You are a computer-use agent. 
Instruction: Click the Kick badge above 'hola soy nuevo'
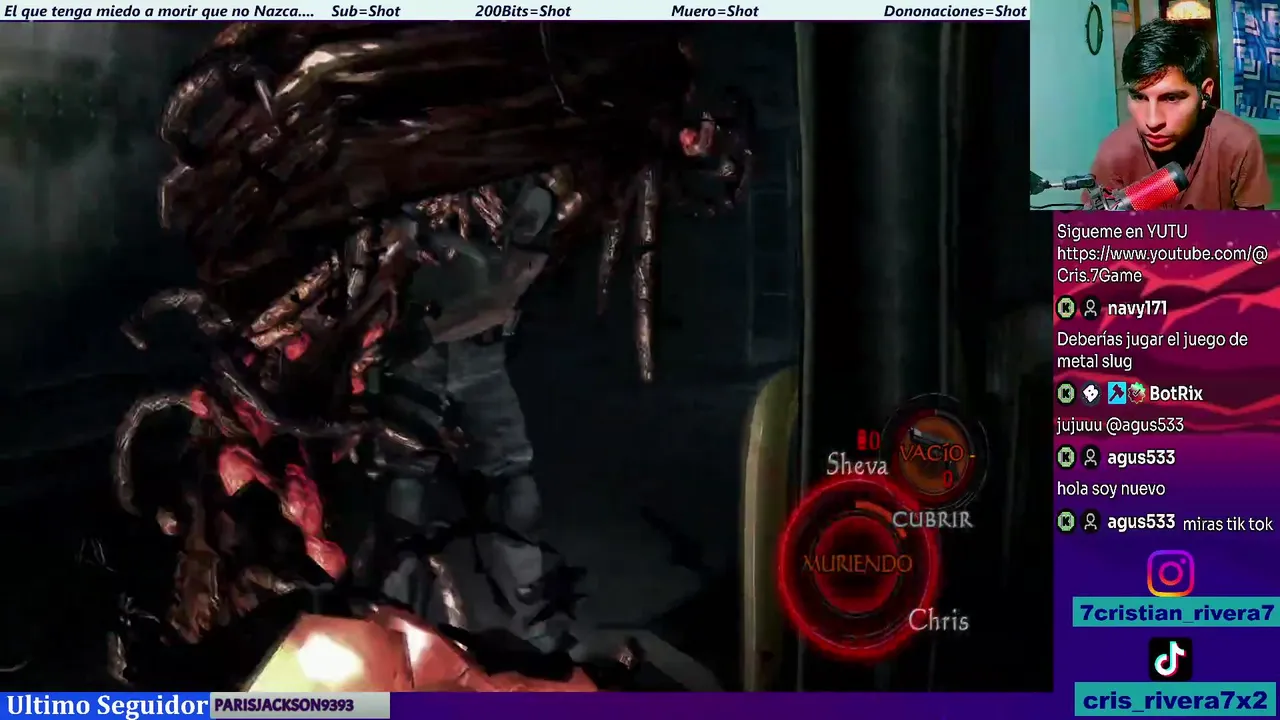point(1066,458)
